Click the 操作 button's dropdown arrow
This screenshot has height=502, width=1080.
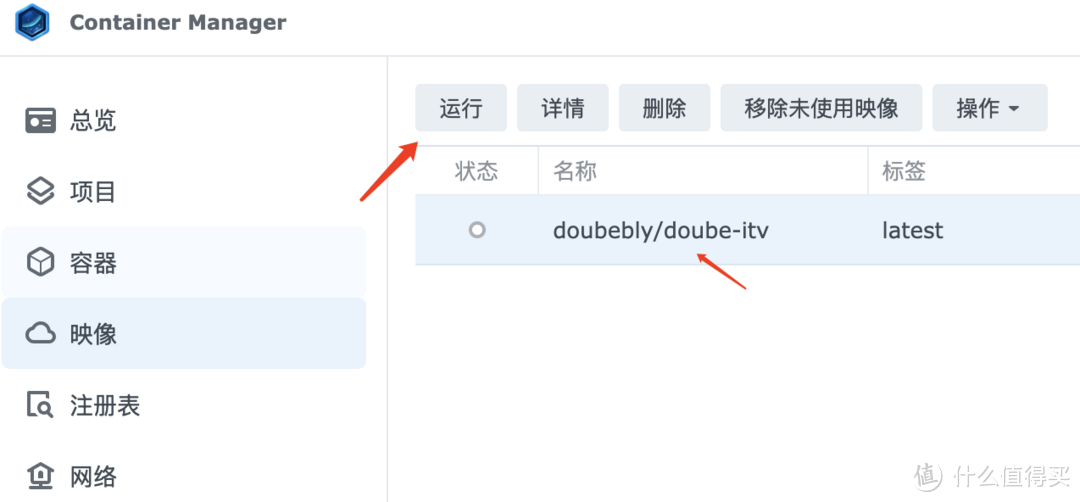(x=1013, y=109)
